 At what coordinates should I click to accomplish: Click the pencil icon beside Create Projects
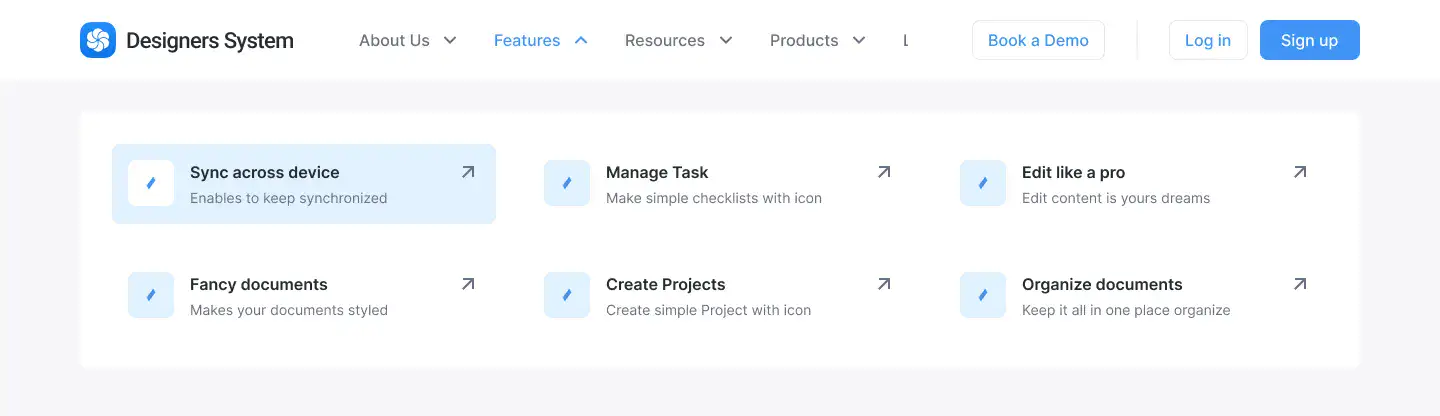tap(567, 295)
